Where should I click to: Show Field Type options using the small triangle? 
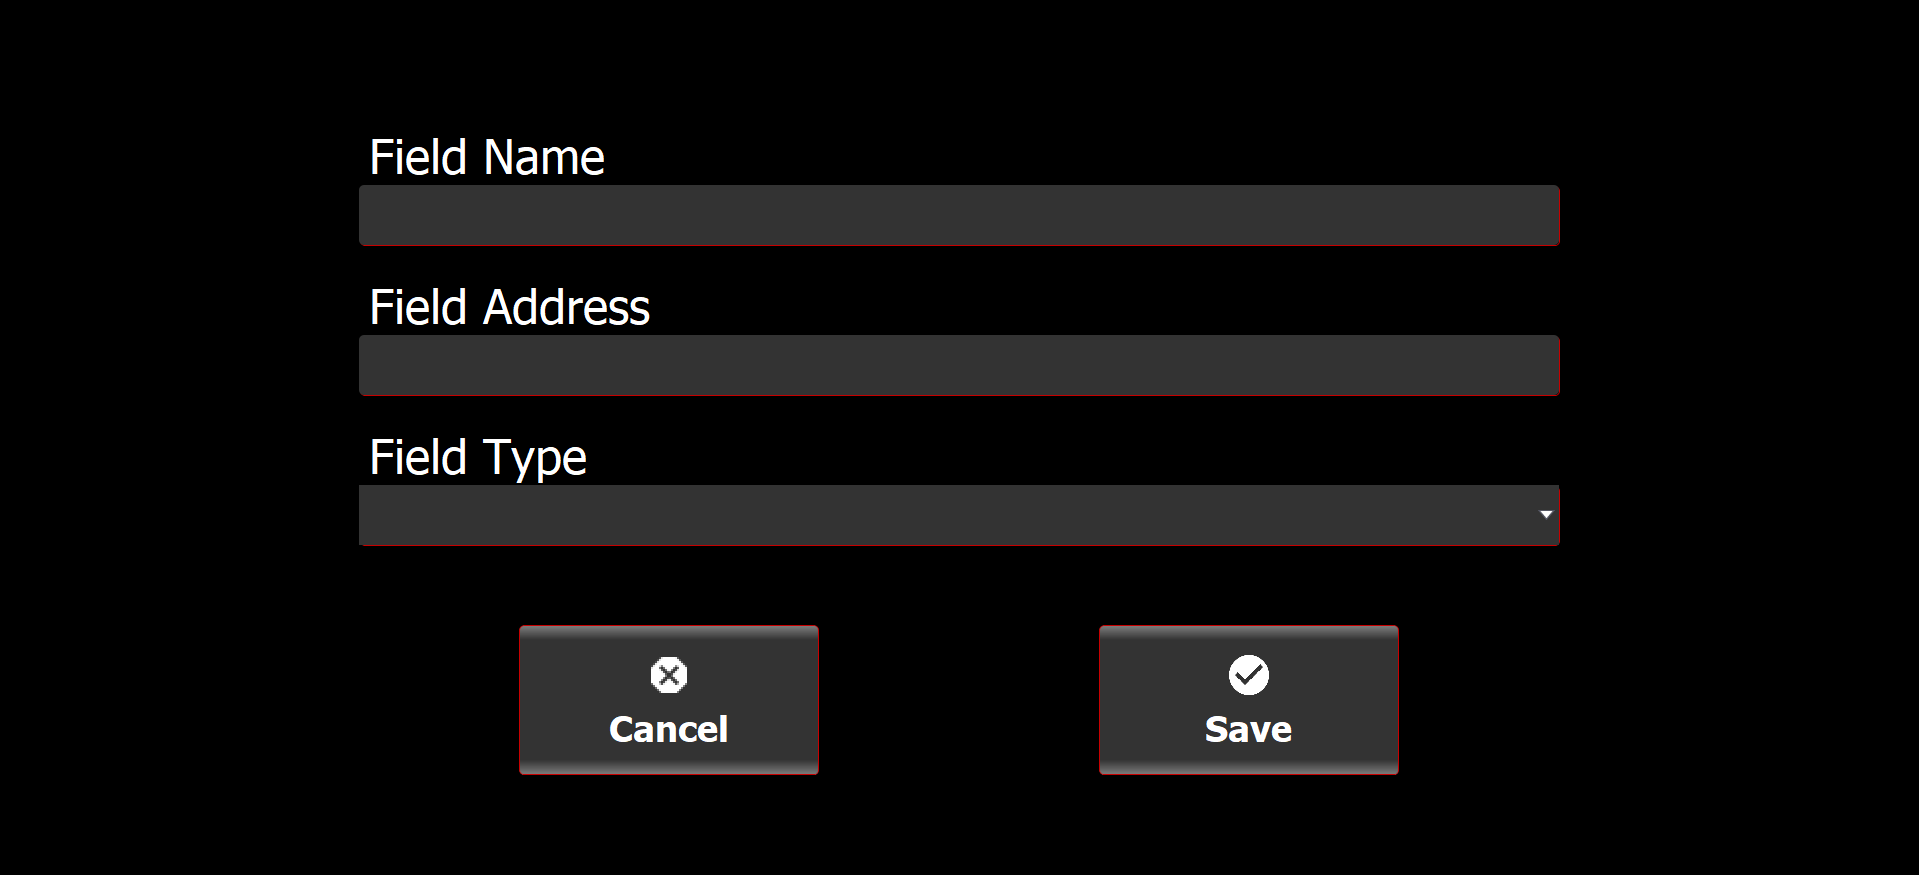pyautogui.click(x=1545, y=515)
